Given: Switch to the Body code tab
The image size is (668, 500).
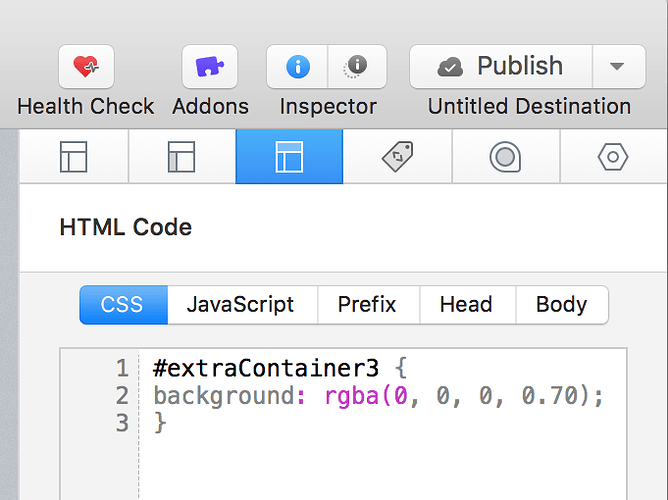Looking at the screenshot, I should coord(561,305).
